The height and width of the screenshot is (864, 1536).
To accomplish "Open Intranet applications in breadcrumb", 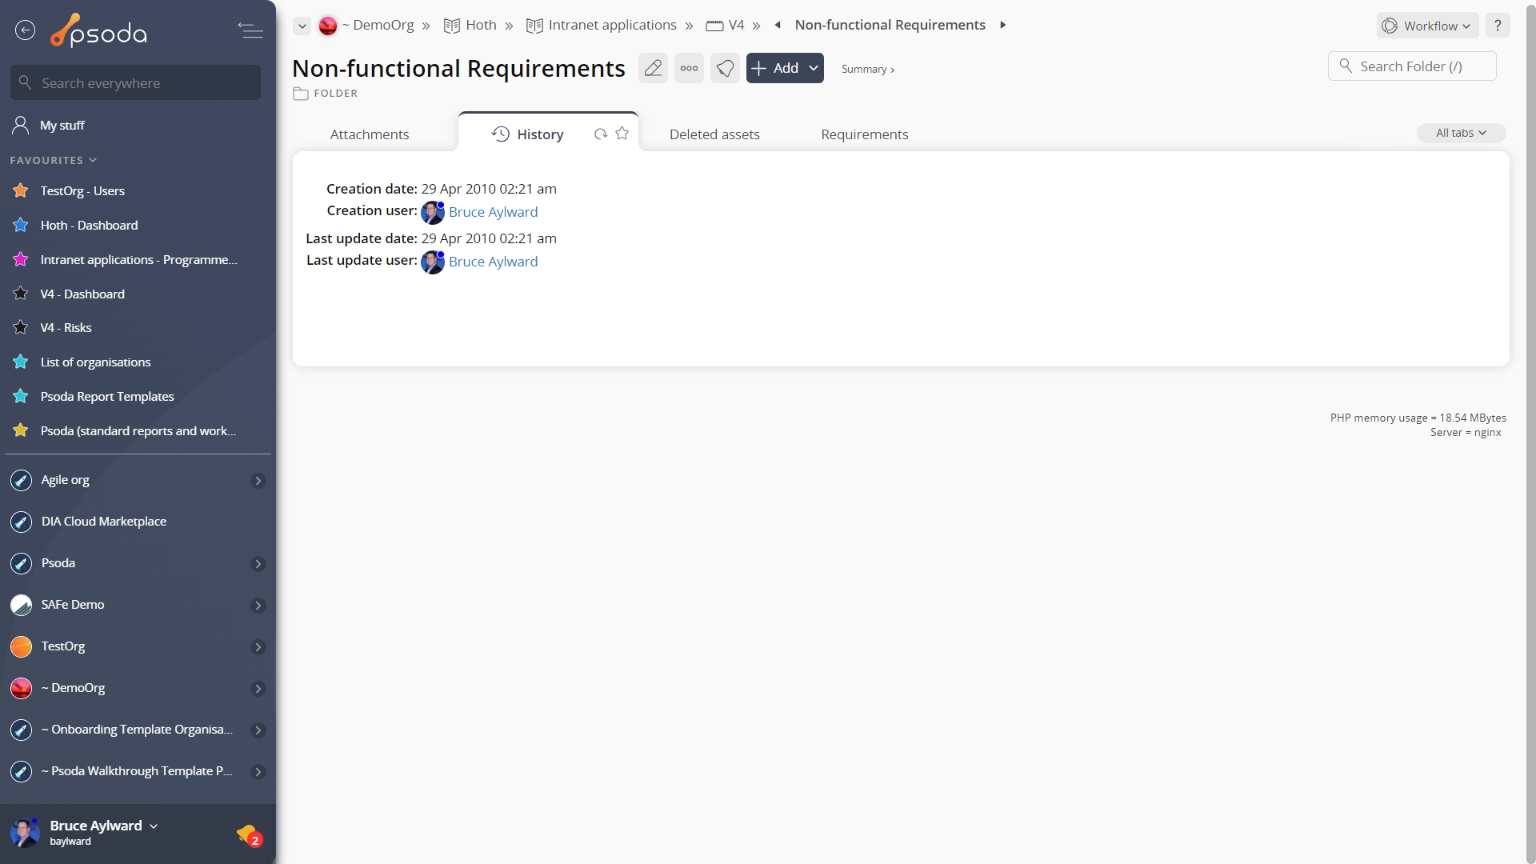I will coord(612,25).
